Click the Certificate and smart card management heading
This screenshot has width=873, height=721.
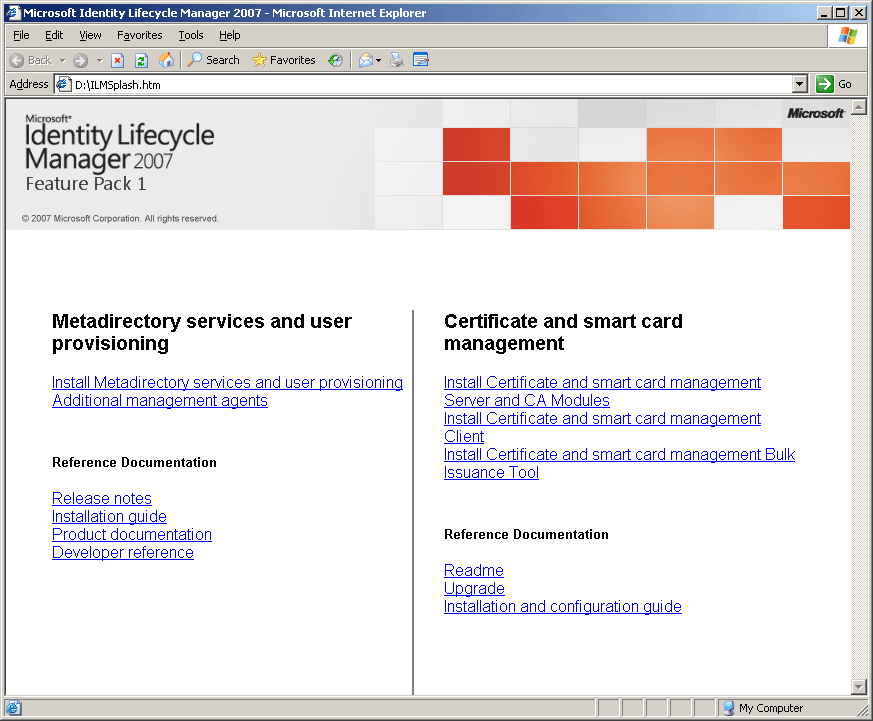563,332
